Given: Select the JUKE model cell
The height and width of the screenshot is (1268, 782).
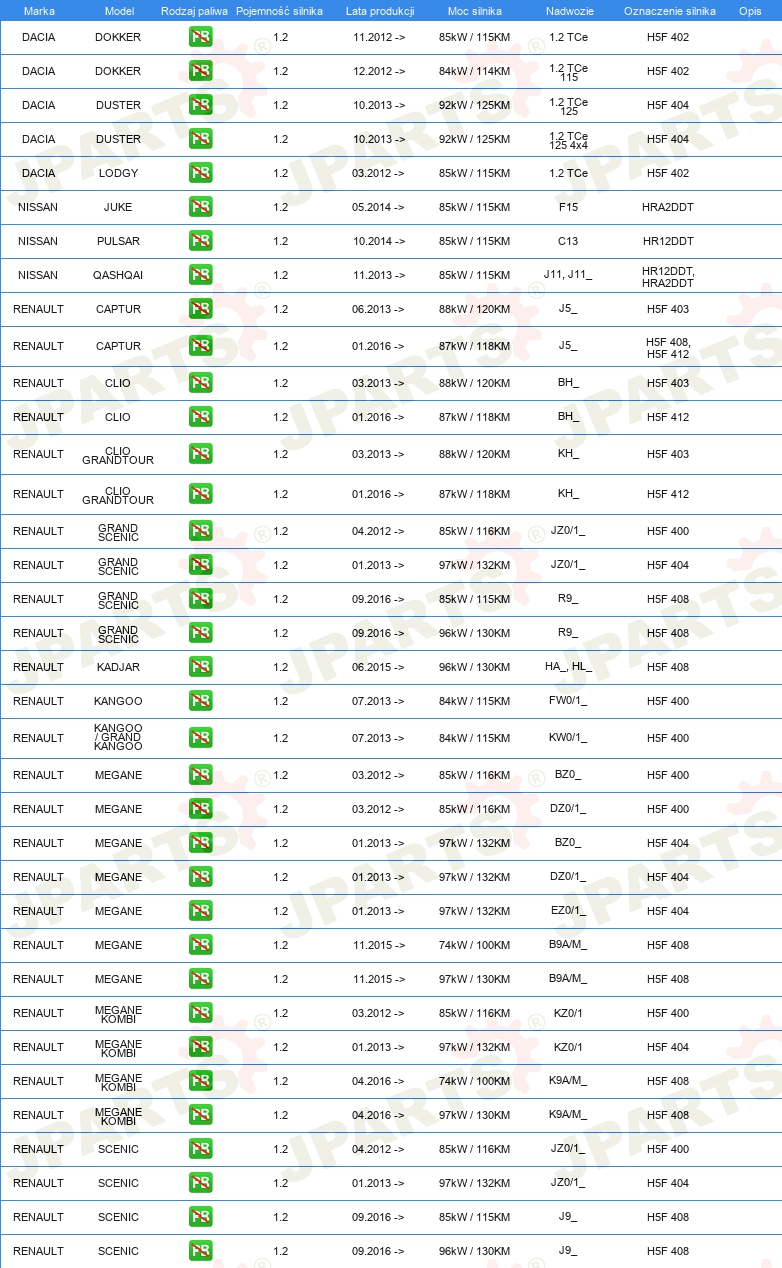Looking at the screenshot, I should pyautogui.click(x=118, y=207).
